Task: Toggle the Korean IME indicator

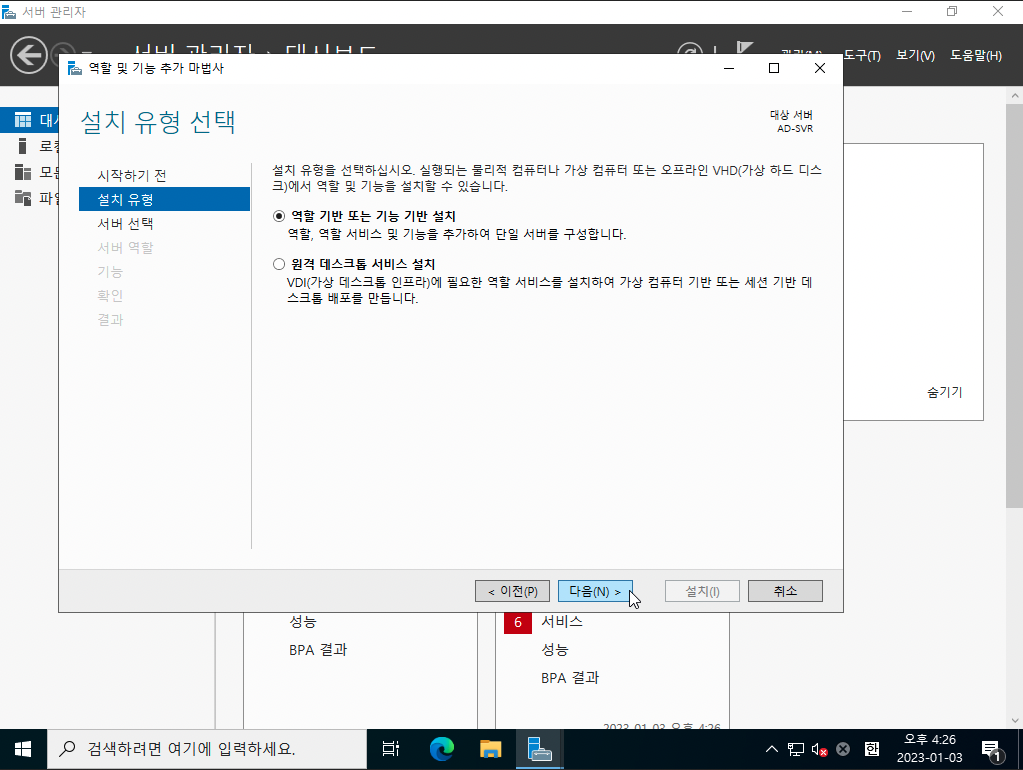Action: tap(872, 749)
